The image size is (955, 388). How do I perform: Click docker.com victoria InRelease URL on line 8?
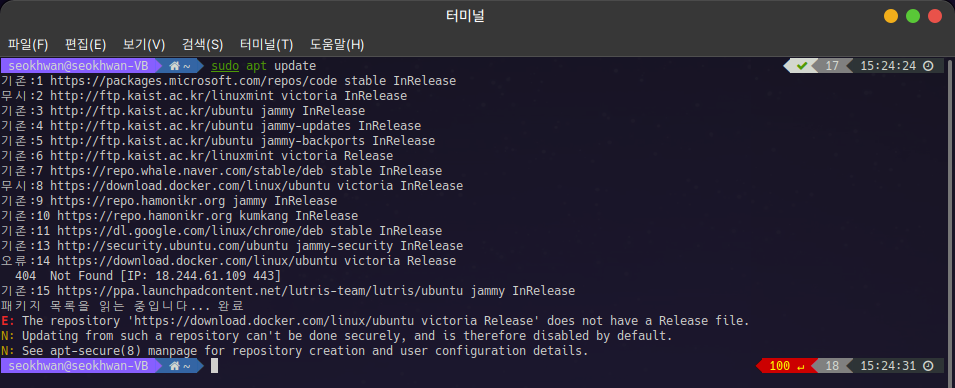point(256,186)
